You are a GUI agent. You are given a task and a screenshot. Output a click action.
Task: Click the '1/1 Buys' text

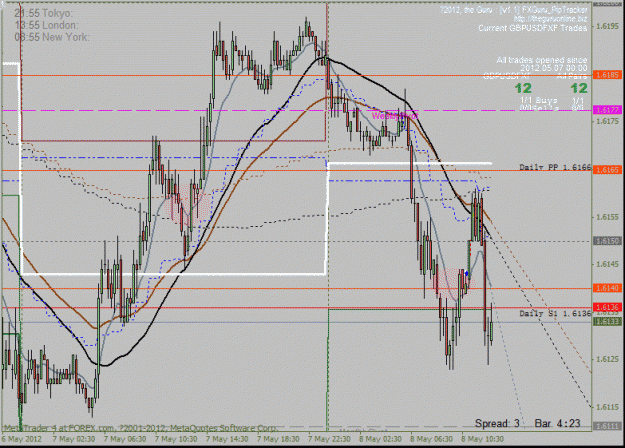[x=539, y=100]
